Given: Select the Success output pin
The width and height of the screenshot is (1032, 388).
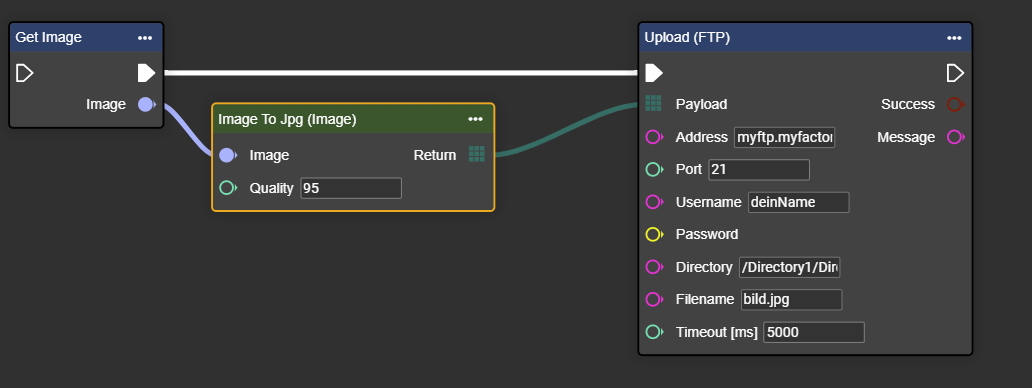Looking at the screenshot, I should click(956, 105).
